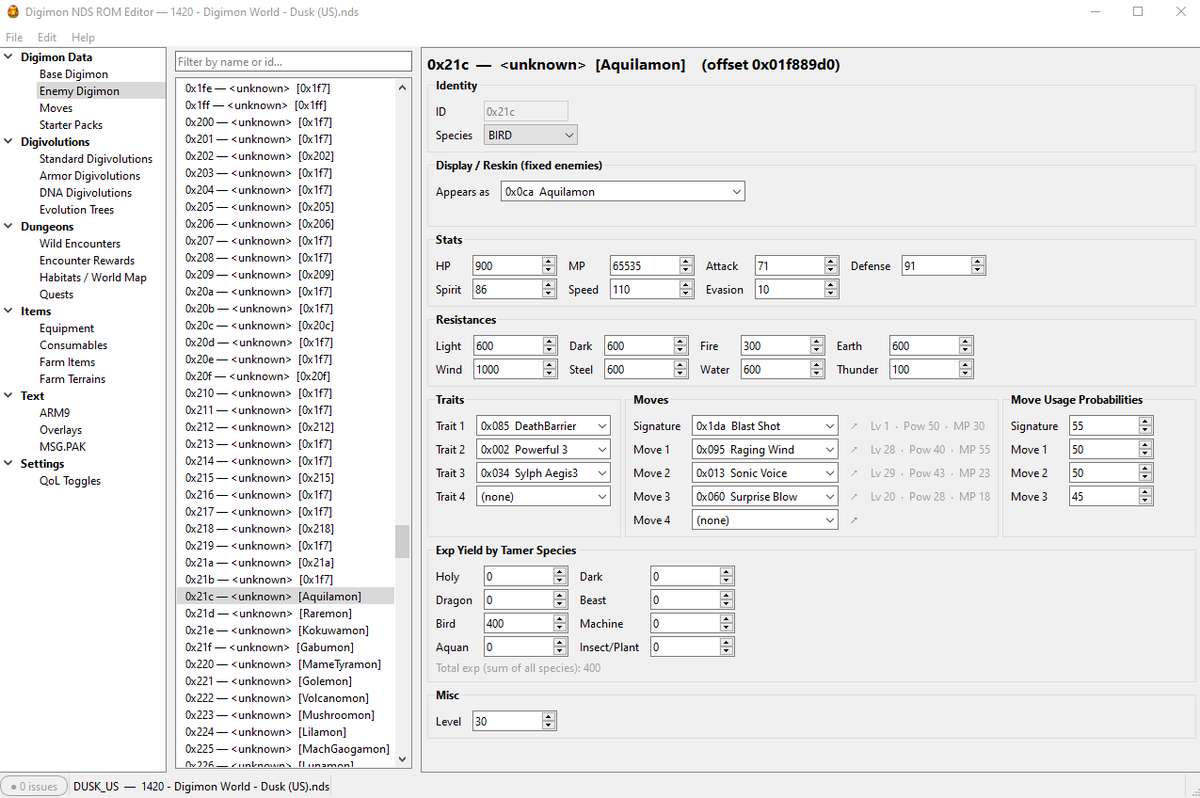Click the app icon in title bar

[13, 11]
